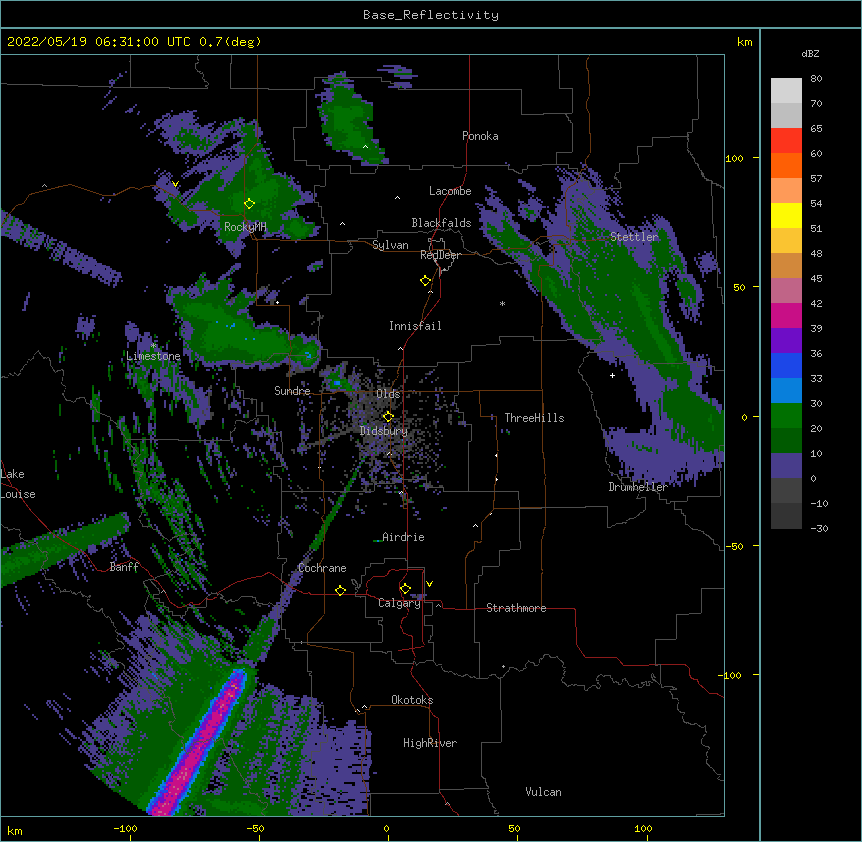Click the yellow marker above the Calgary label

[405, 589]
